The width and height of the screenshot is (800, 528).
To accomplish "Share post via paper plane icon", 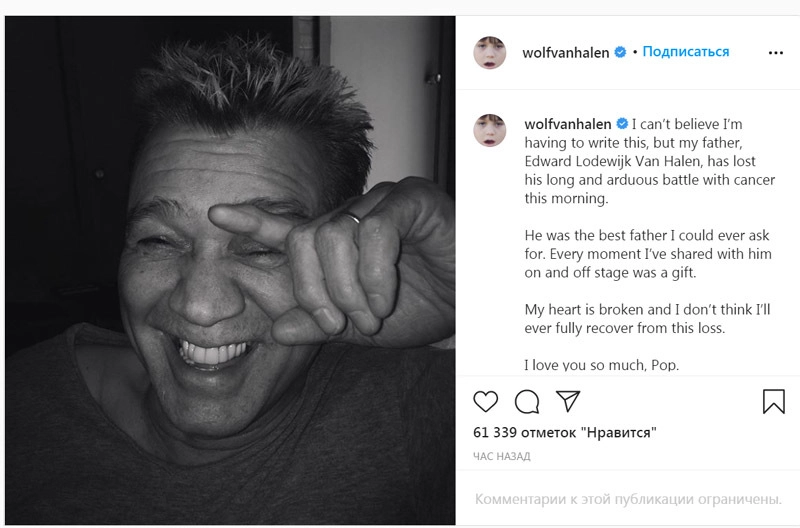I will point(568,402).
